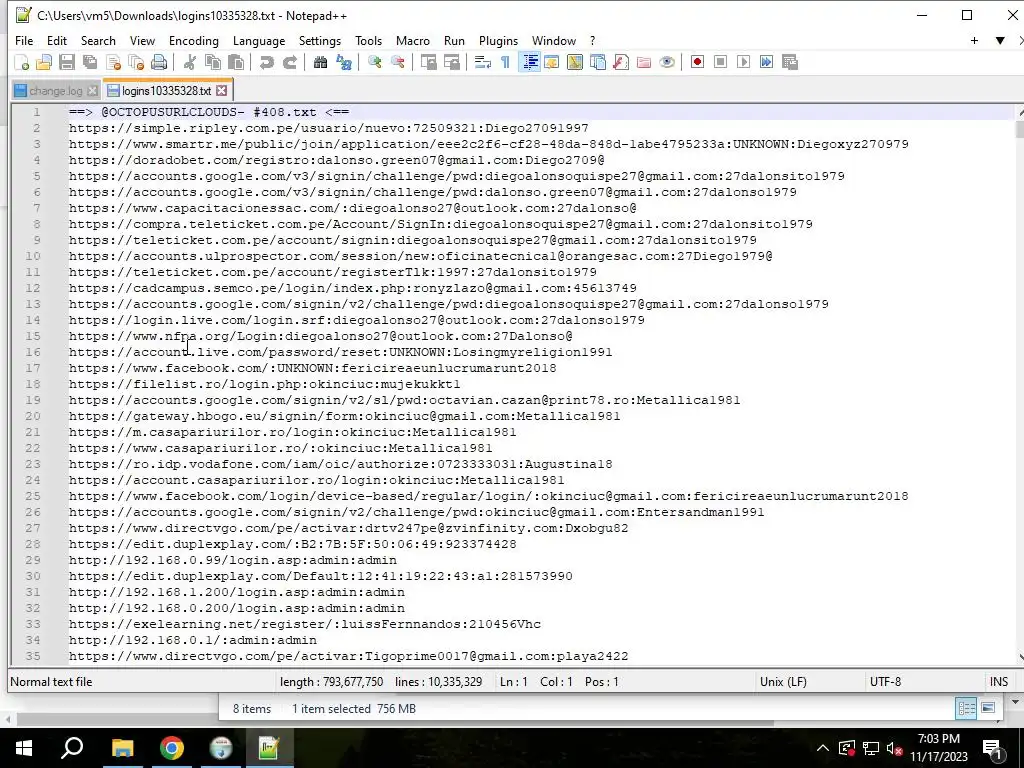Click the Copy toolbar icon
Viewport: 1024px width, 768px height.
(213, 62)
